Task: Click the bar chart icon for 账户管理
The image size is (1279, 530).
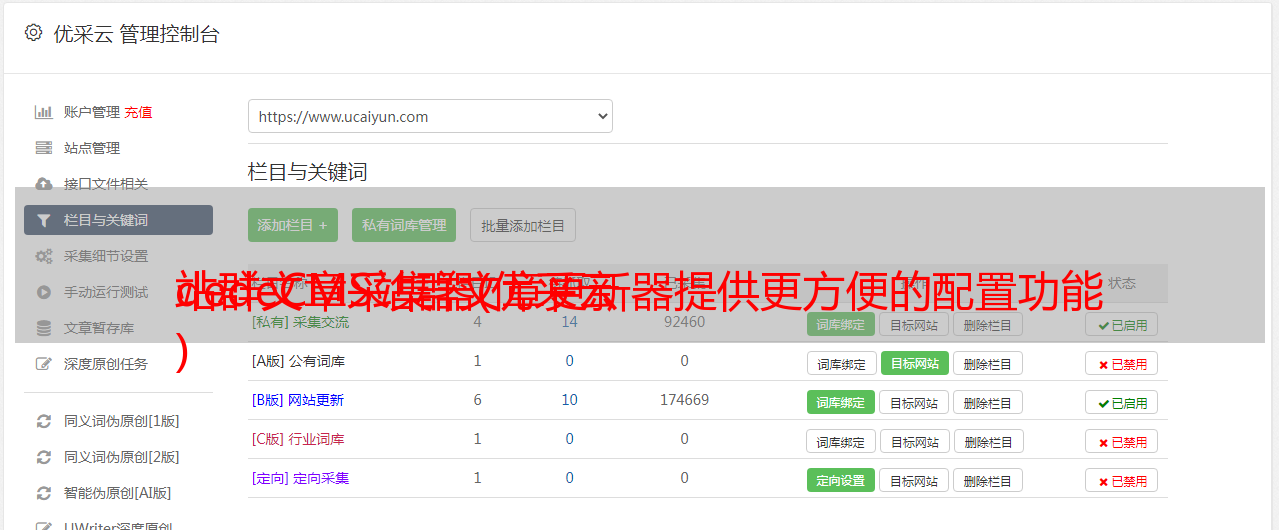Action: point(43,112)
